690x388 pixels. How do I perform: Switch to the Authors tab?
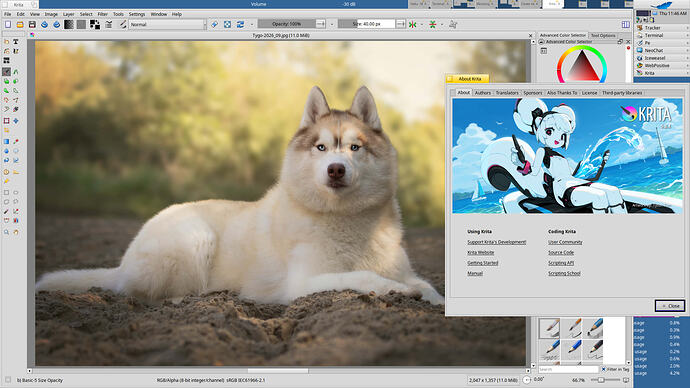point(482,93)
